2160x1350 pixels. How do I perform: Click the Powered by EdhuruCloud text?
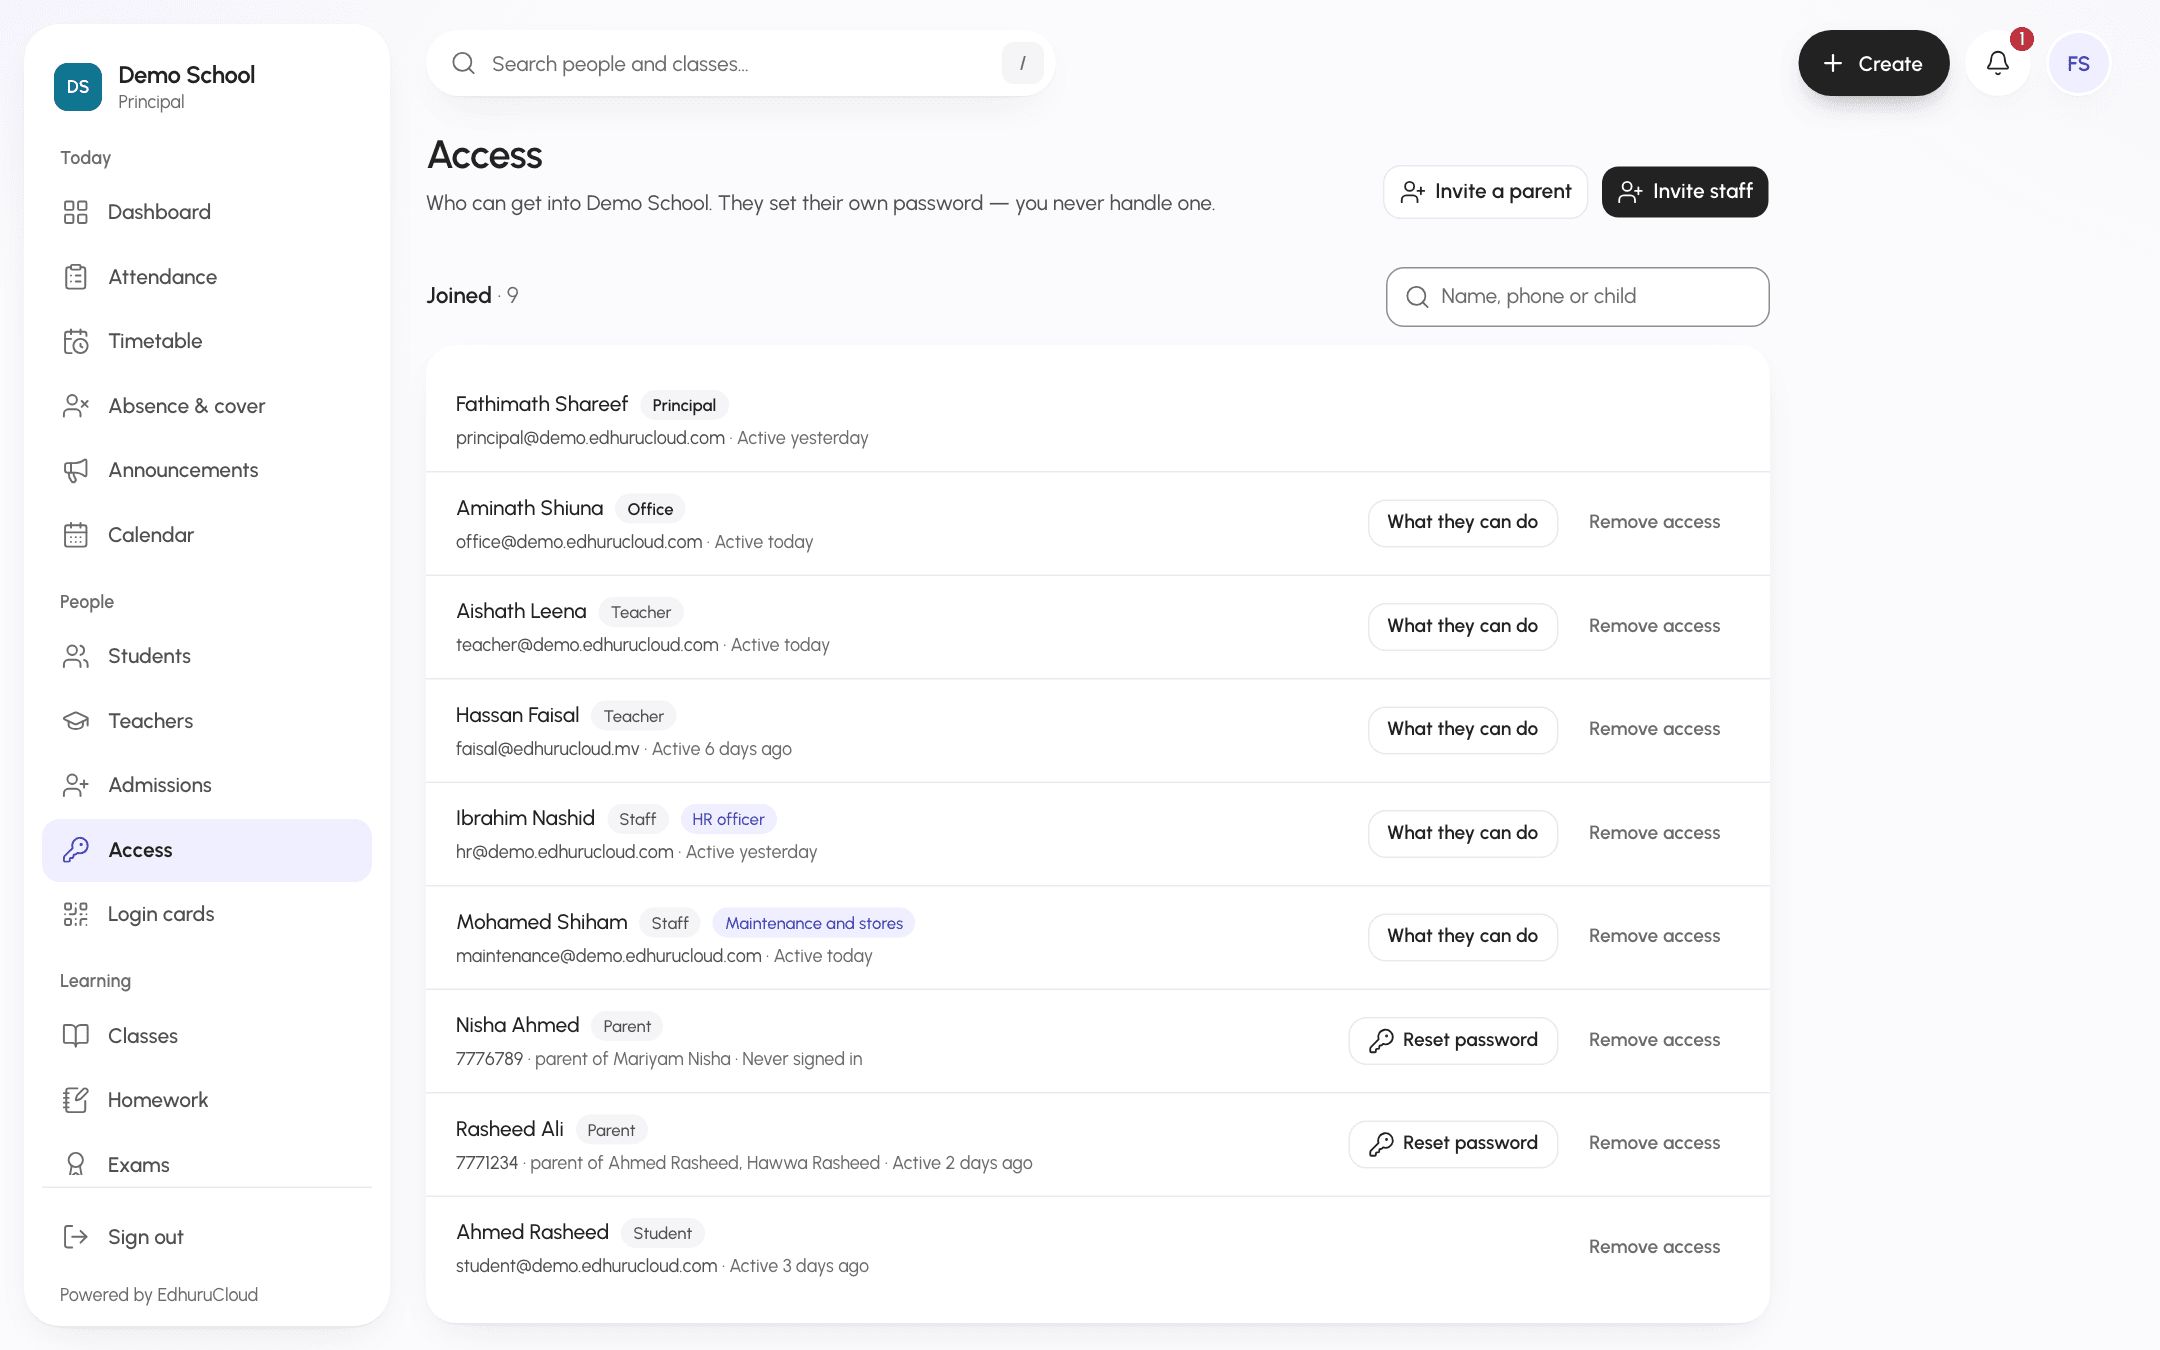coord(159,1295)
